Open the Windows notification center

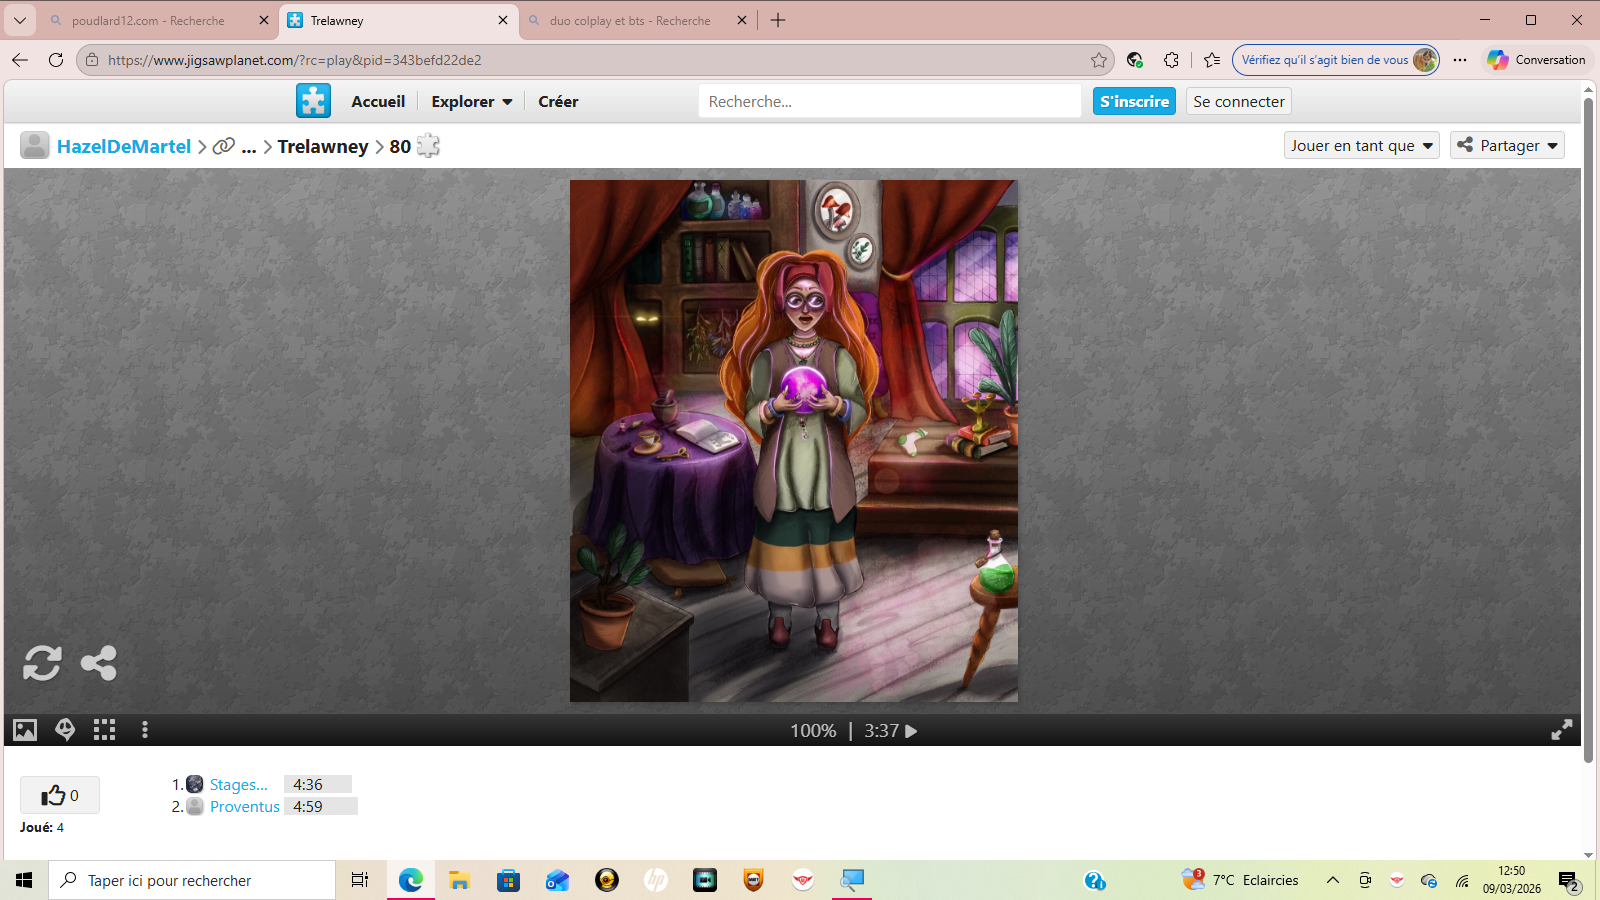1568,880
